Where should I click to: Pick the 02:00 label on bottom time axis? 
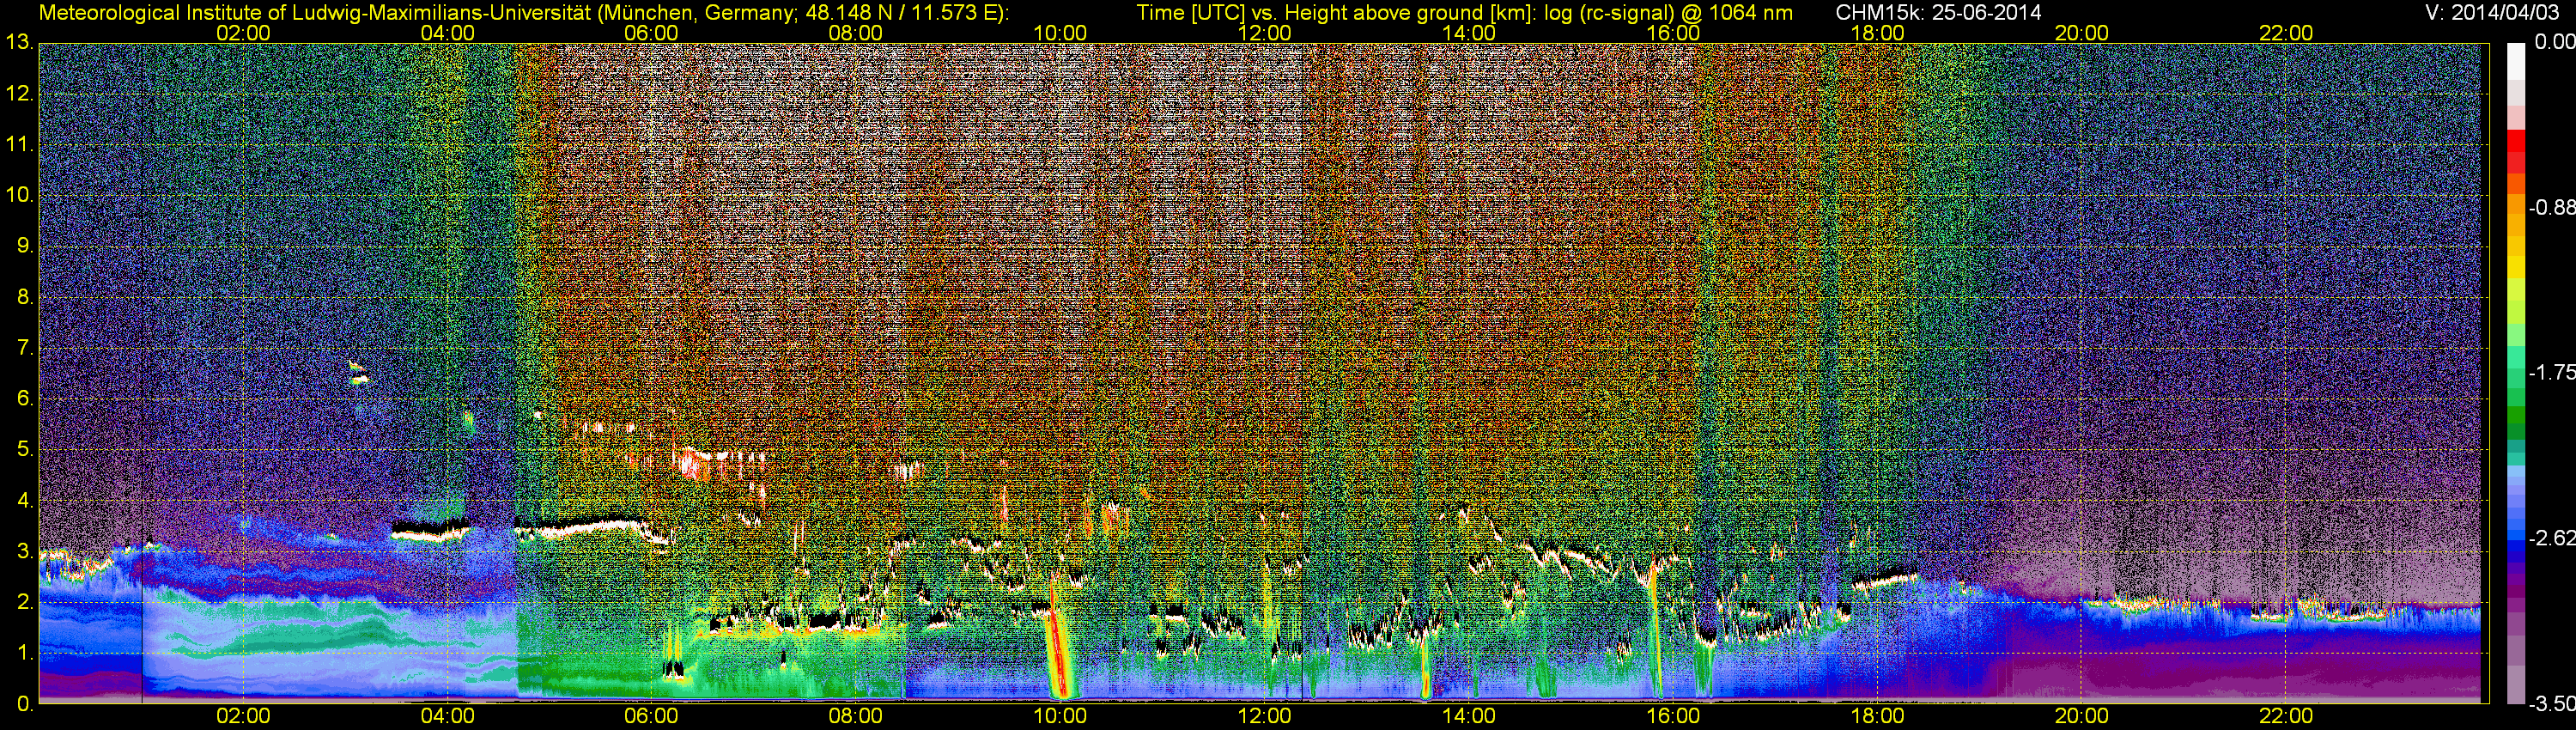coord(243,717)
